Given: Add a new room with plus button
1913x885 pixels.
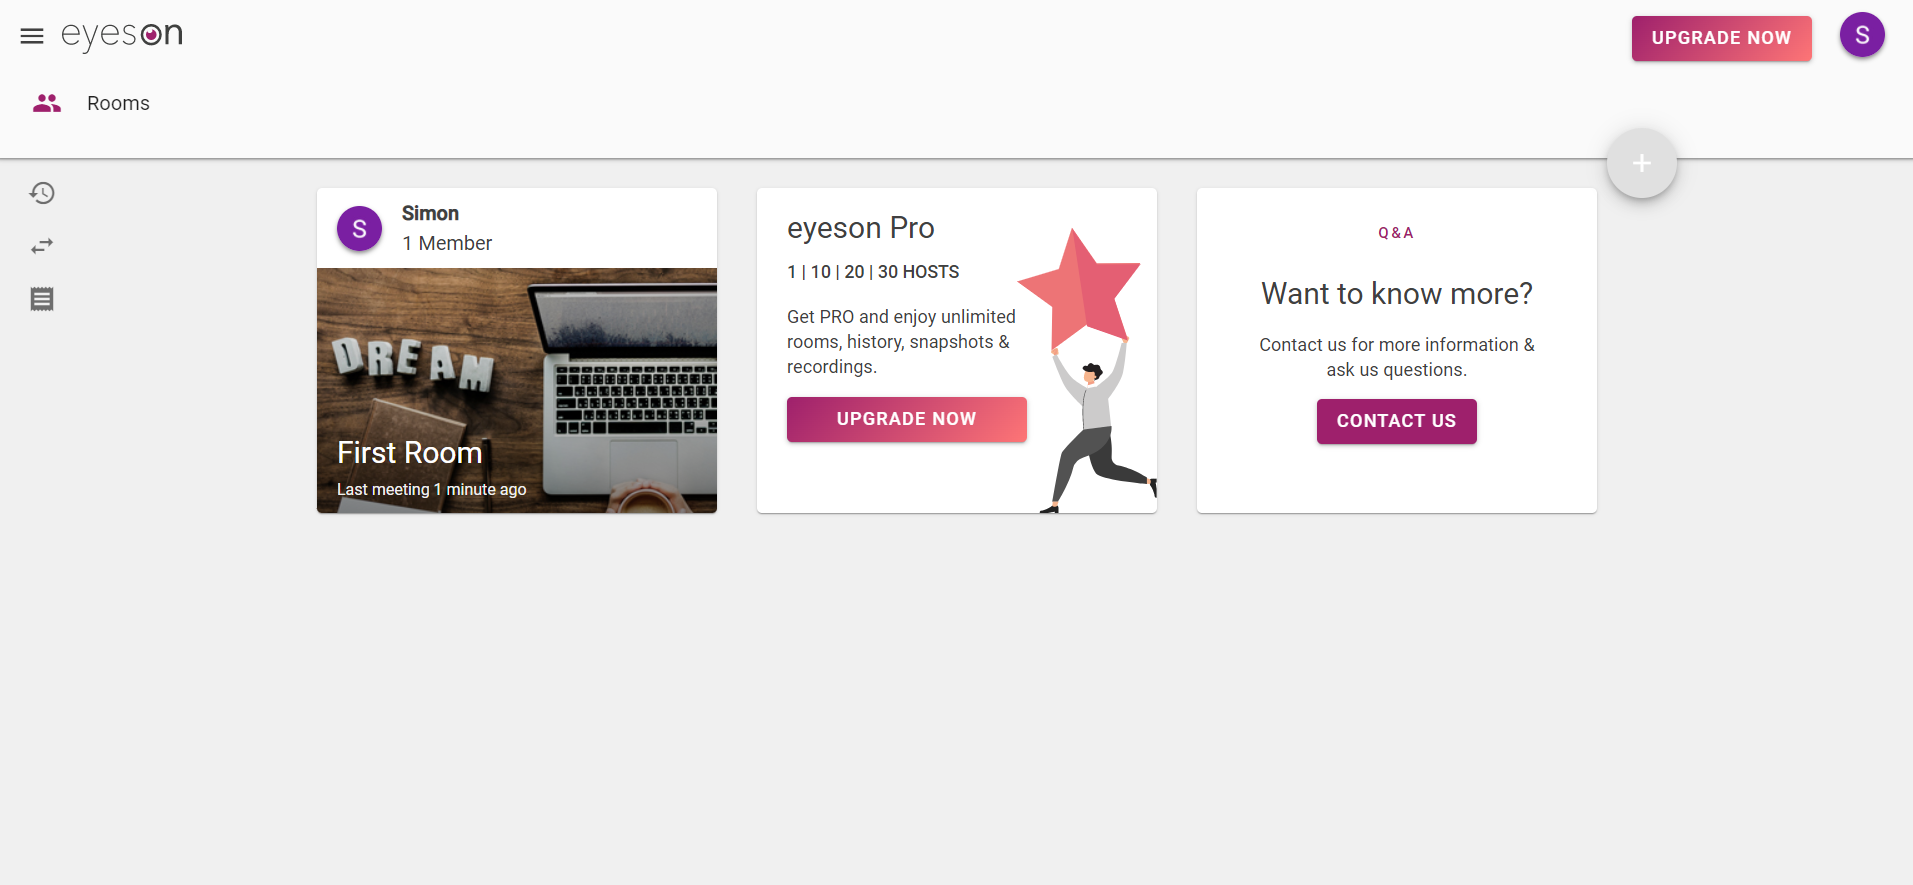Looking at the screenshot, I should (x=1641, y=163).
